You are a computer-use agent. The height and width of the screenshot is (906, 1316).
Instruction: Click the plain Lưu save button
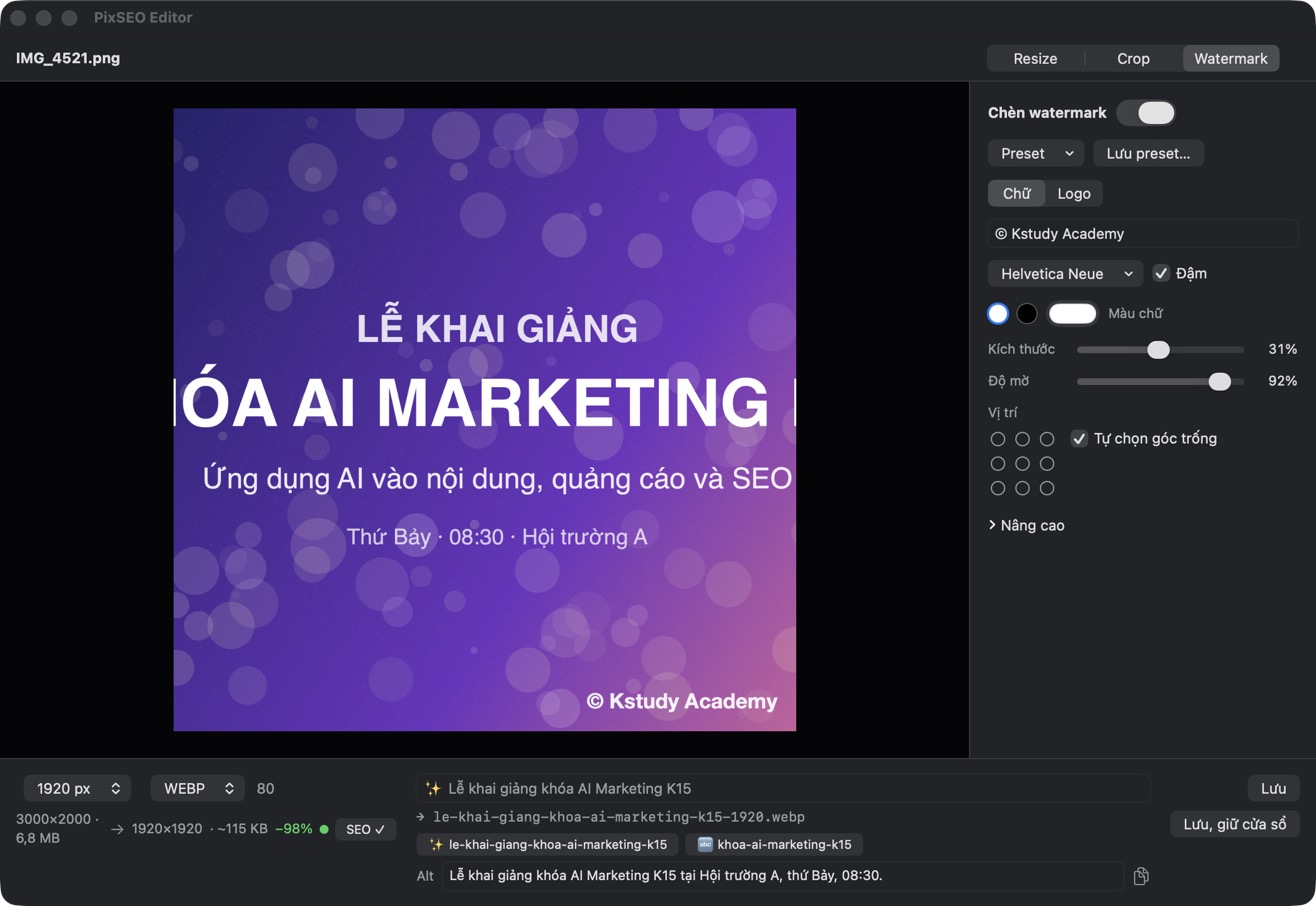[x=1273, y=788]
